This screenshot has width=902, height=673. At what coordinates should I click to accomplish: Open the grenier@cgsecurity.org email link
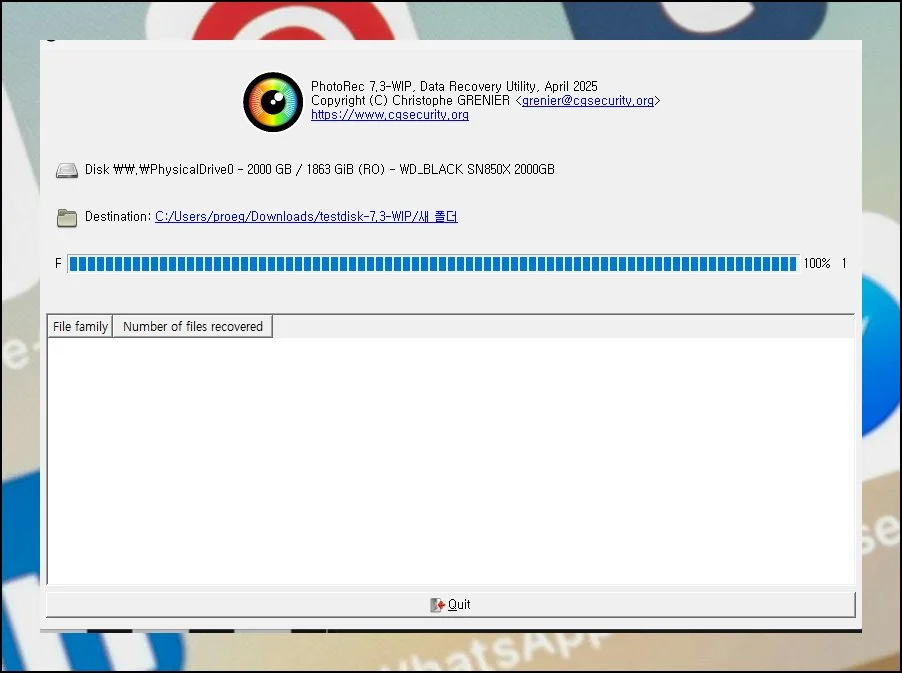click(588, 101)
